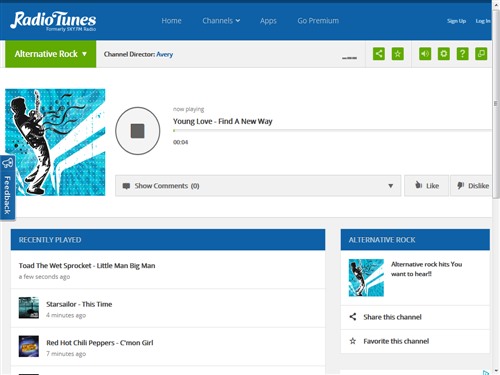Expand the Show Comments (0) bar
The image size is (500, 375).
pyautogui.click(x=258, y=186)
